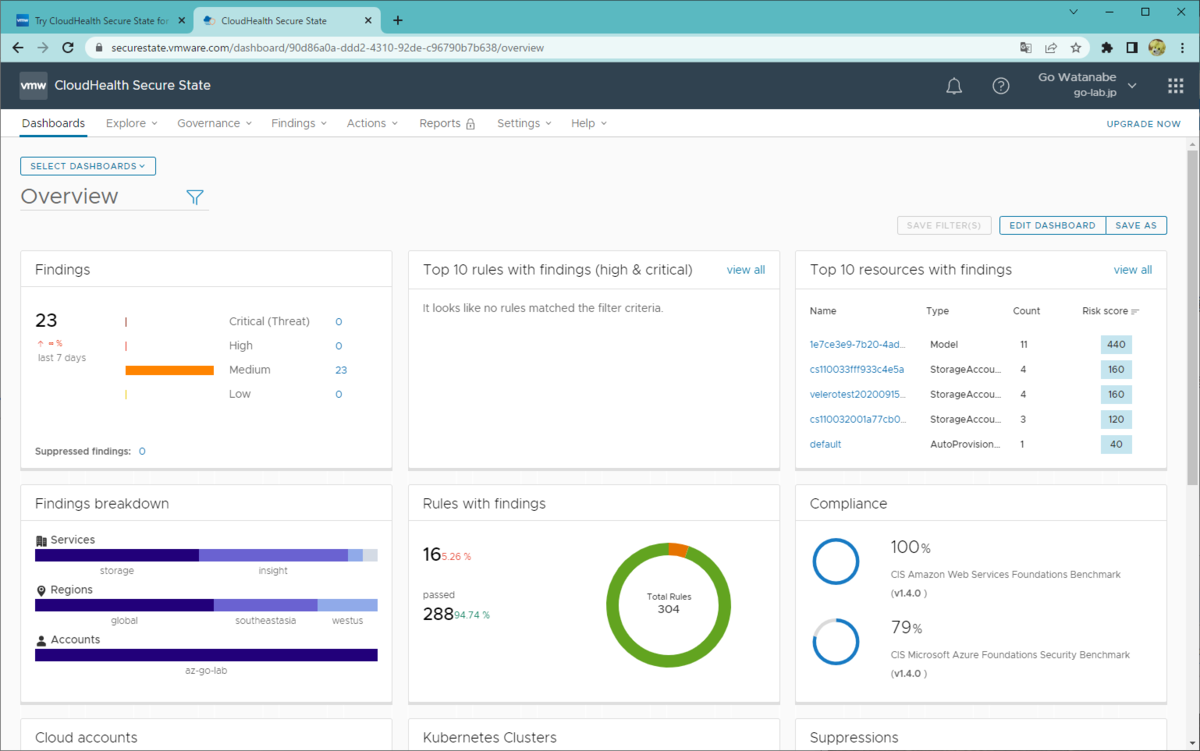Open the Go Watanabe user dropdown
Viewport: 1200px width, 751px height.
[x=1088, y=85]
